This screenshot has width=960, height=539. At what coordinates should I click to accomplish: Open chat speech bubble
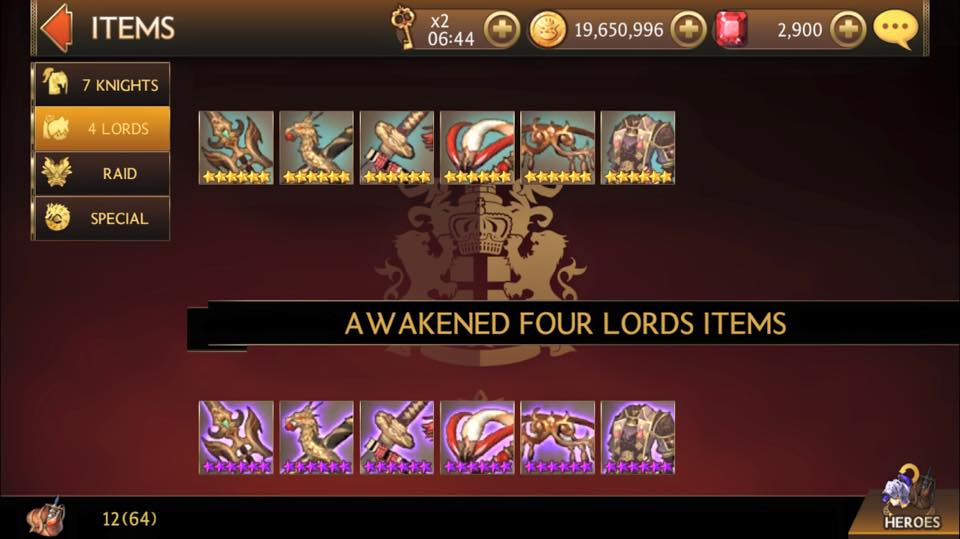click(896, 28)
